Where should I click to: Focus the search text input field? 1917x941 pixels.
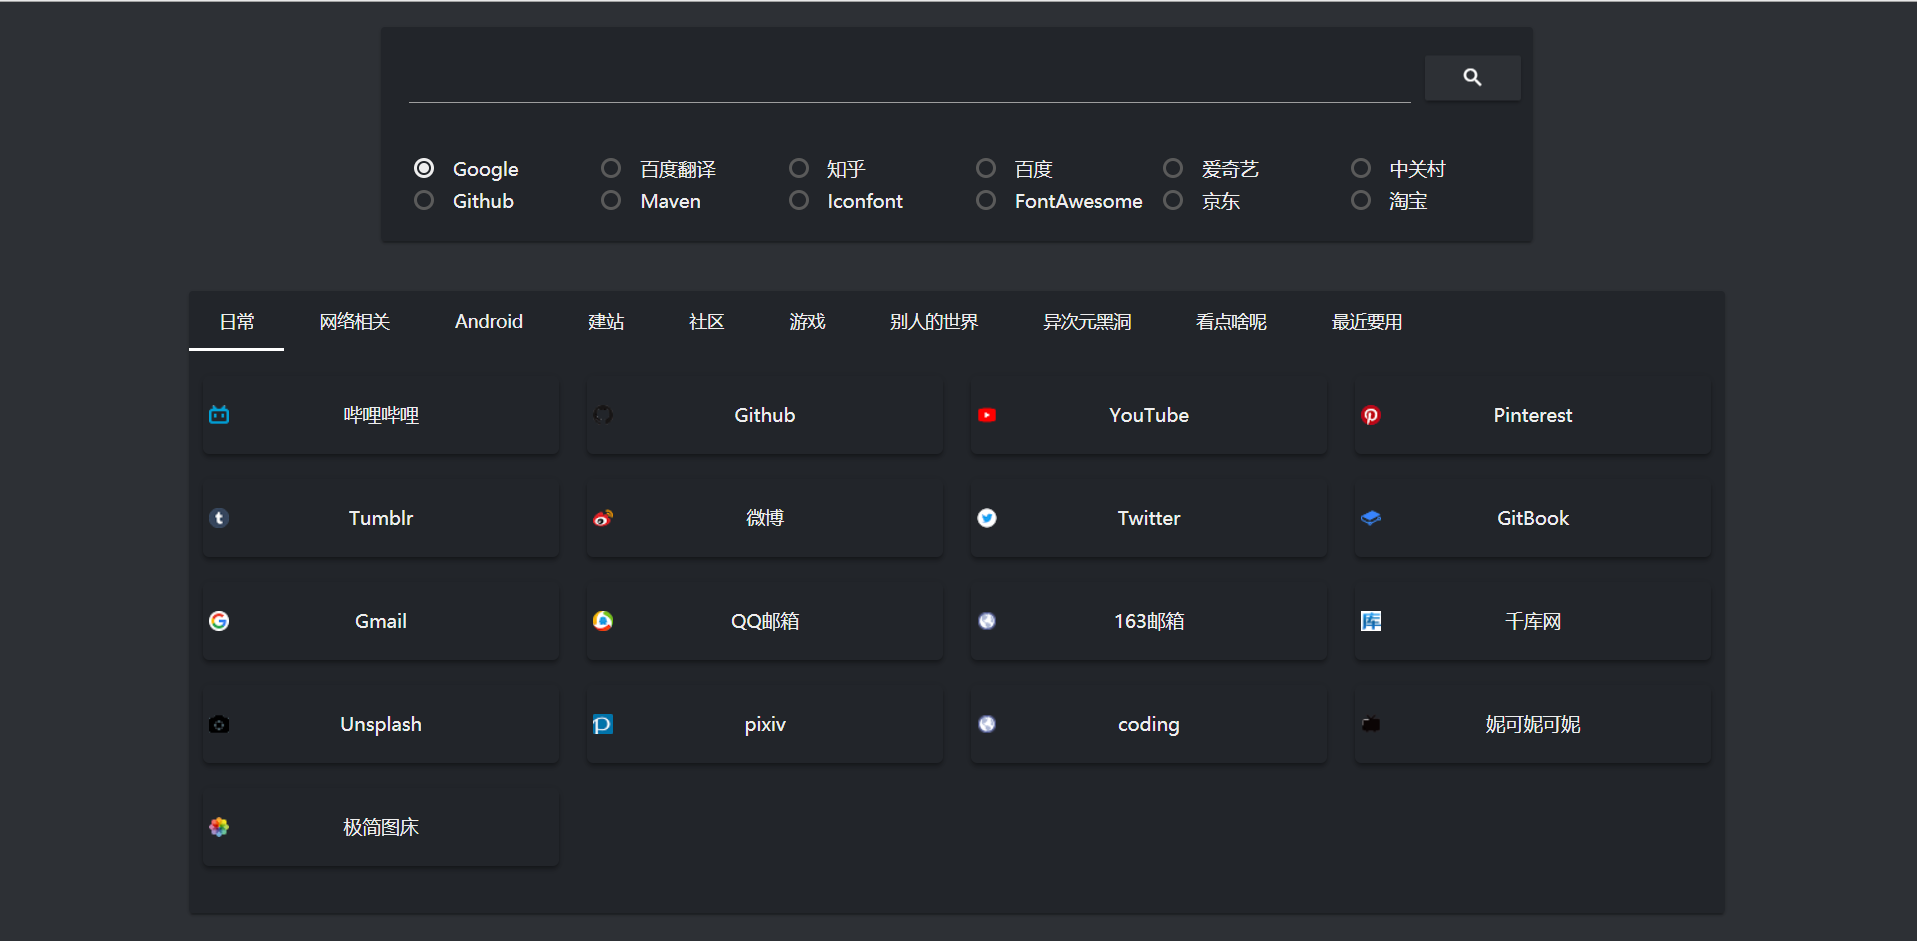(x=910, y=78)
